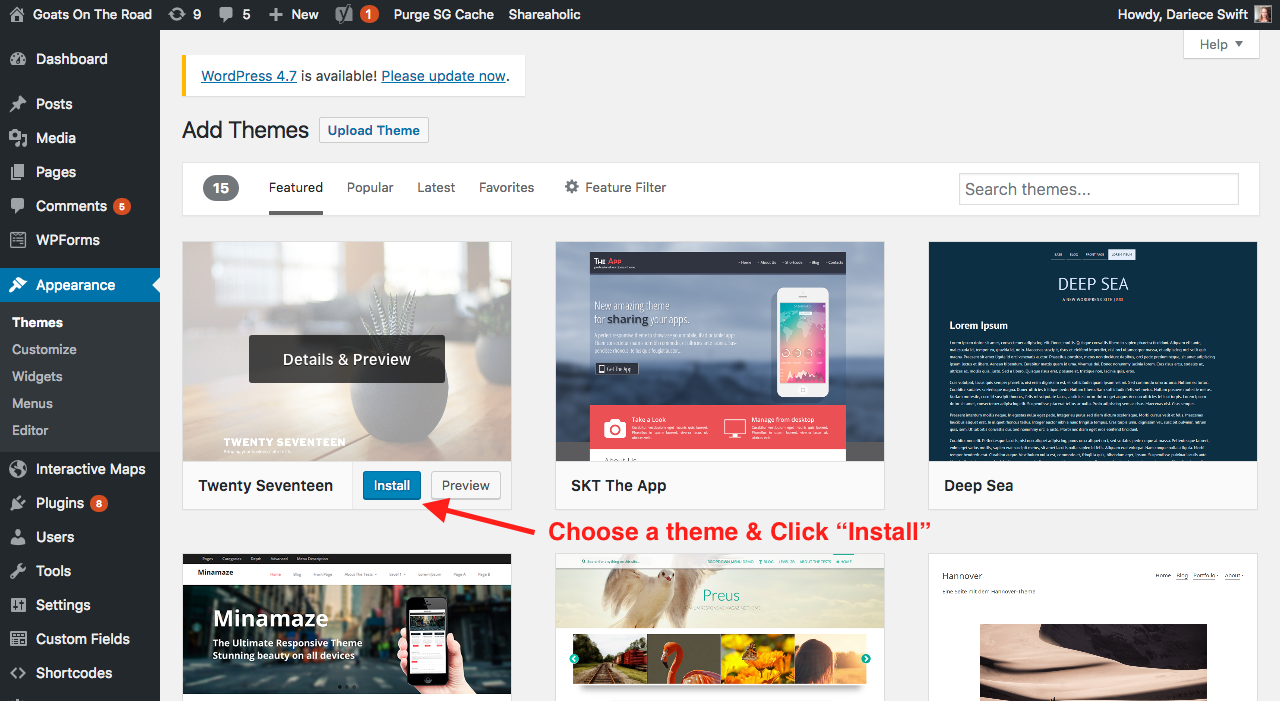The height and width of the screenshot is (701, 1280).
Task: Click the Goats On The Road site name
Action: [x=92, y=14]
